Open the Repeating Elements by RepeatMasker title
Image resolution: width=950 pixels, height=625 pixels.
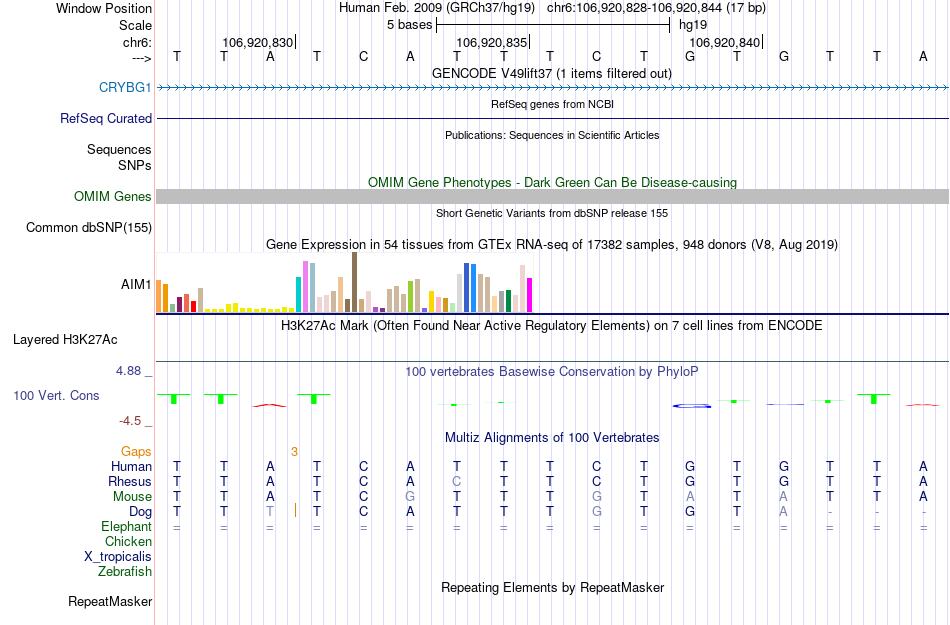[x=552, y=587]
